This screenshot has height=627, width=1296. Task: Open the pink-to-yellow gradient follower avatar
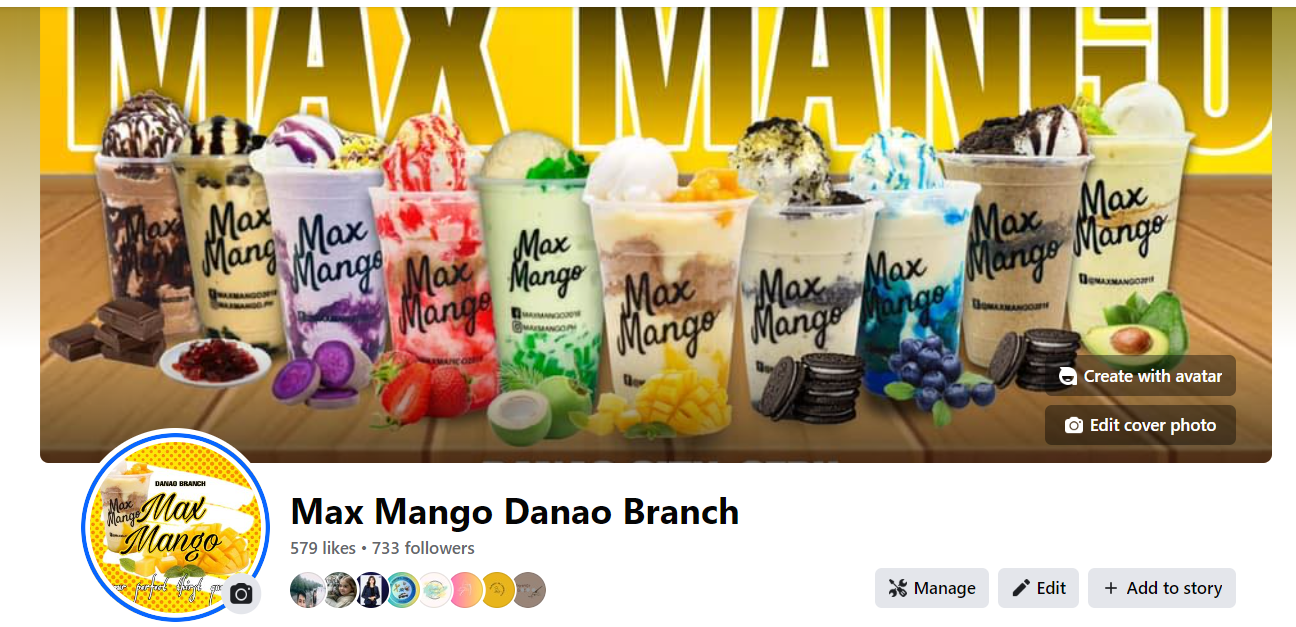pos(466,590)
